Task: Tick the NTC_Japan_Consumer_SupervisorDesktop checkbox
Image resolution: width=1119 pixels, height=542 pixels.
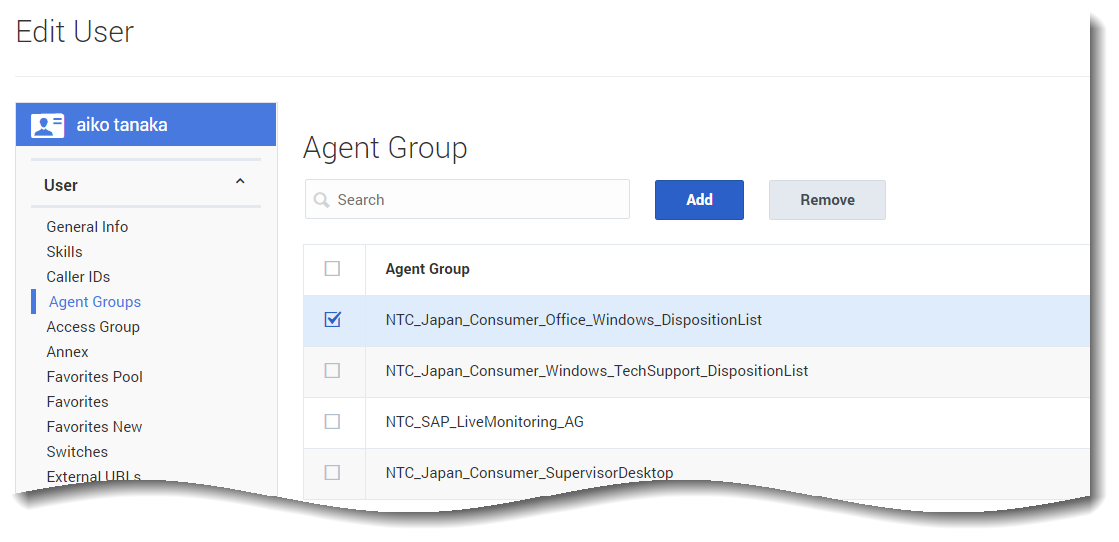Action: click(x=333, y=472)
